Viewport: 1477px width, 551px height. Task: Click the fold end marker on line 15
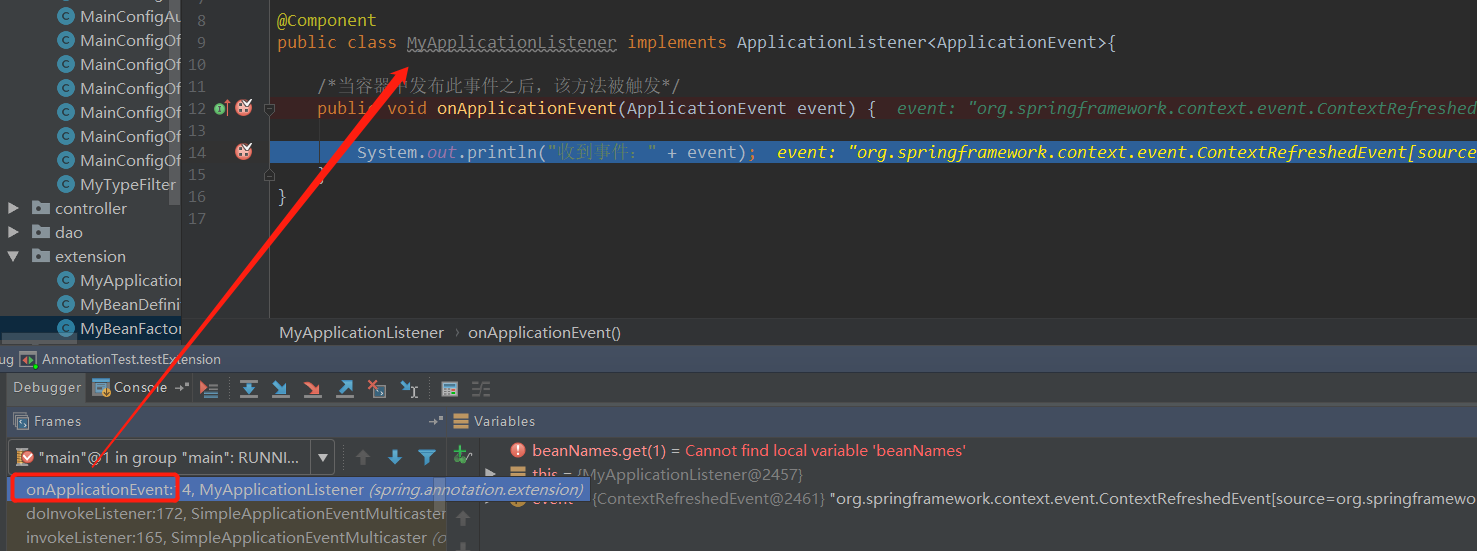click(x=269, y=174)
